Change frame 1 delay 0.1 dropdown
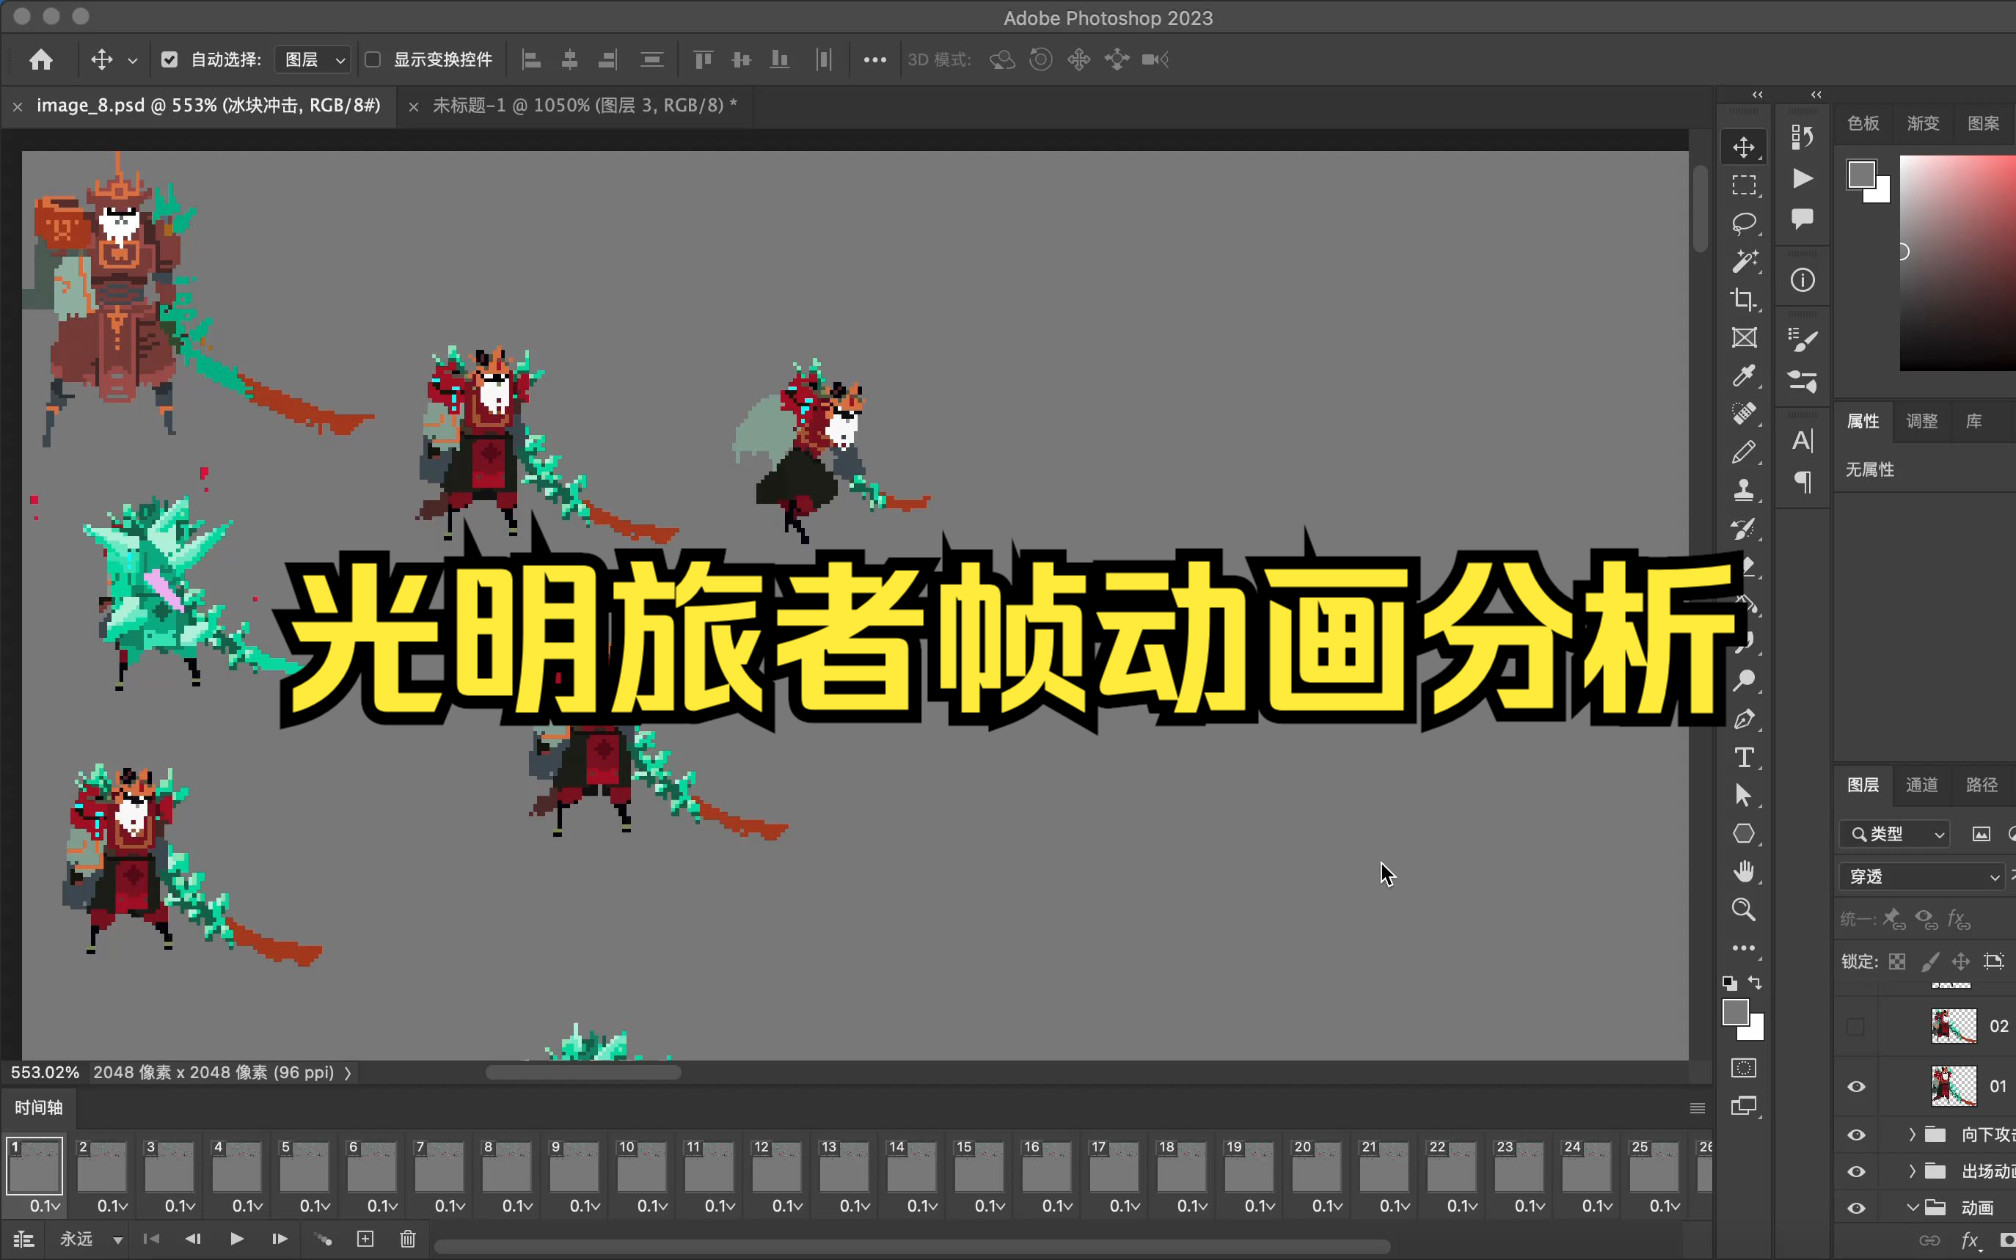This screenshot has width=2016, height=1260. (45, 1206)
